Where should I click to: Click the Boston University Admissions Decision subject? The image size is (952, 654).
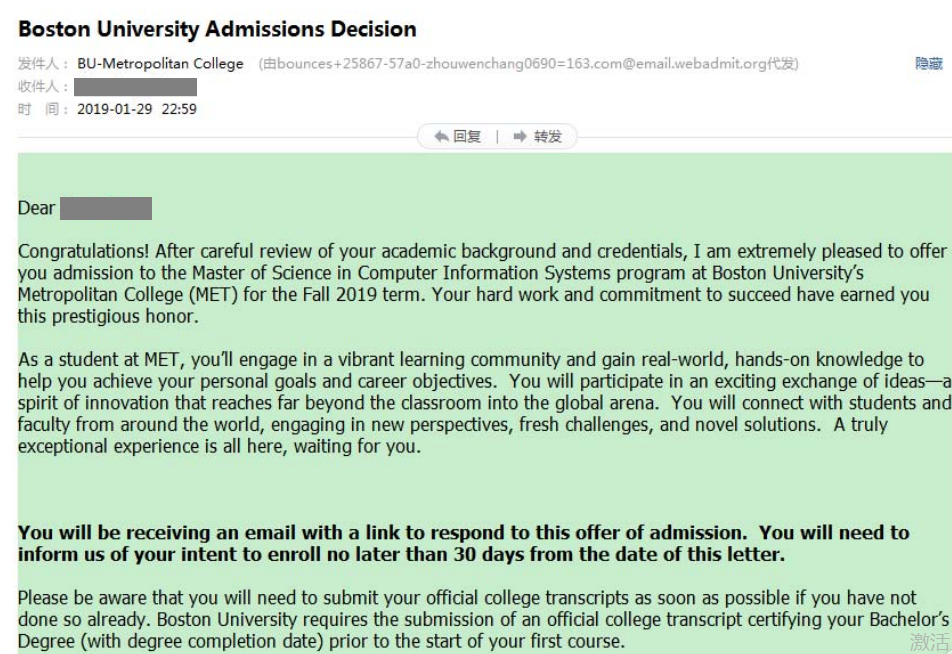(217, 29)
